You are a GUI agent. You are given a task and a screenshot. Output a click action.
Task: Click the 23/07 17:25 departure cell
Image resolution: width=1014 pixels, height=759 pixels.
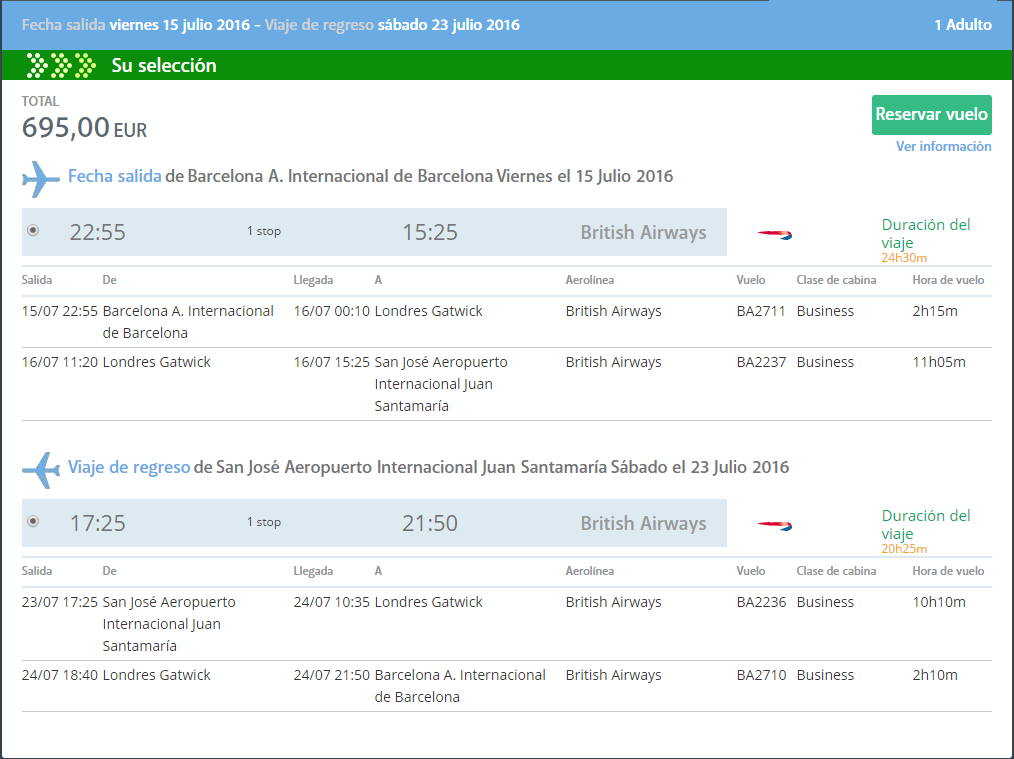[59, 602]
